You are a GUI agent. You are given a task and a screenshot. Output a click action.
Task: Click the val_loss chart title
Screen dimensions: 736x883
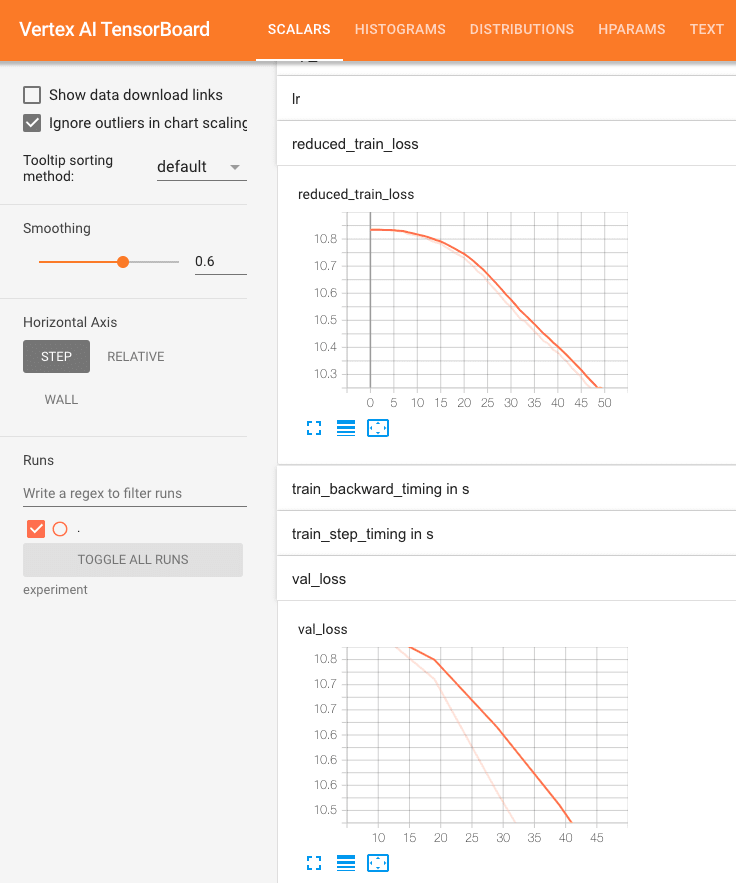[x=323, y=629]
